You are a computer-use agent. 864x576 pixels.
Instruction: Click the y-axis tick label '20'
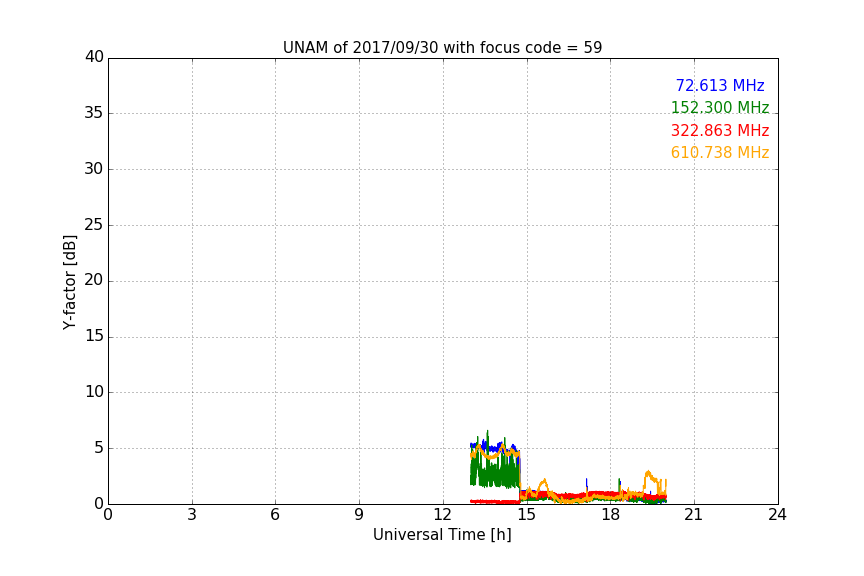tap(94, 281)
